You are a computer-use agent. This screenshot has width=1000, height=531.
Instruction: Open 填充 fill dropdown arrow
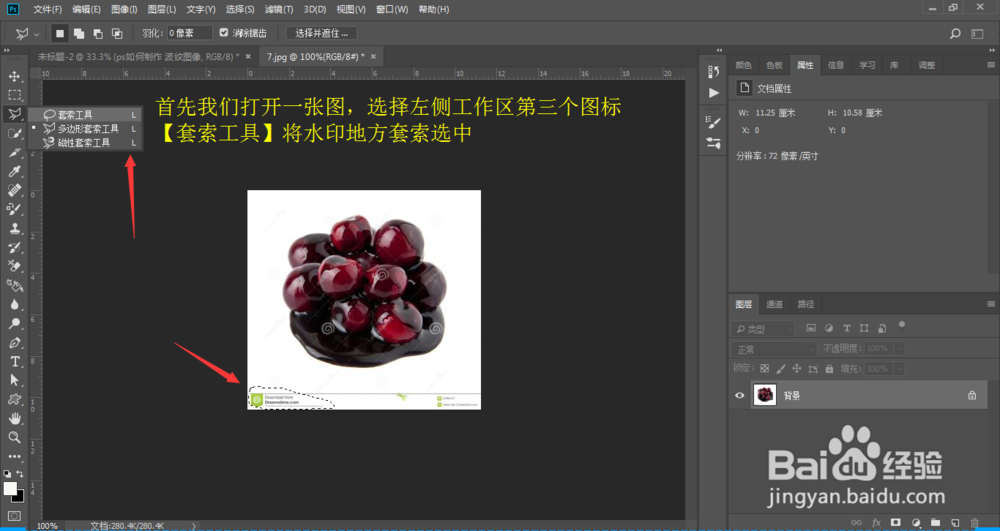coord(900,368)
